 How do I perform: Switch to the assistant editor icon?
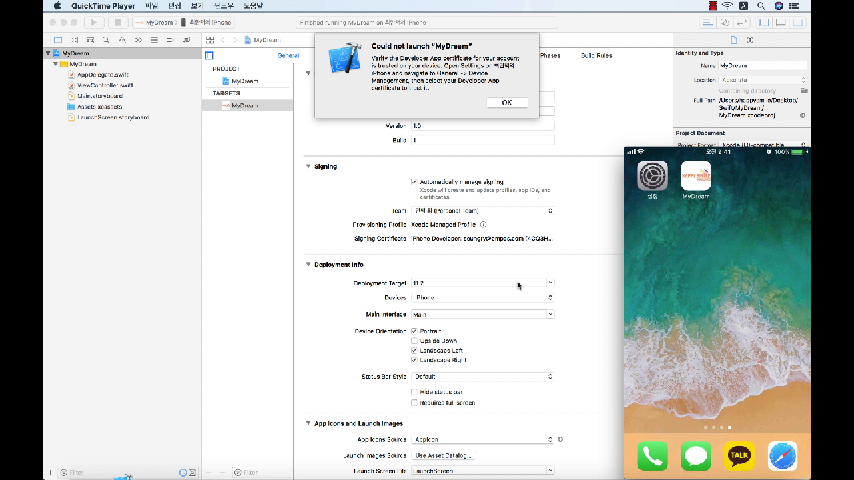(725, 22)
